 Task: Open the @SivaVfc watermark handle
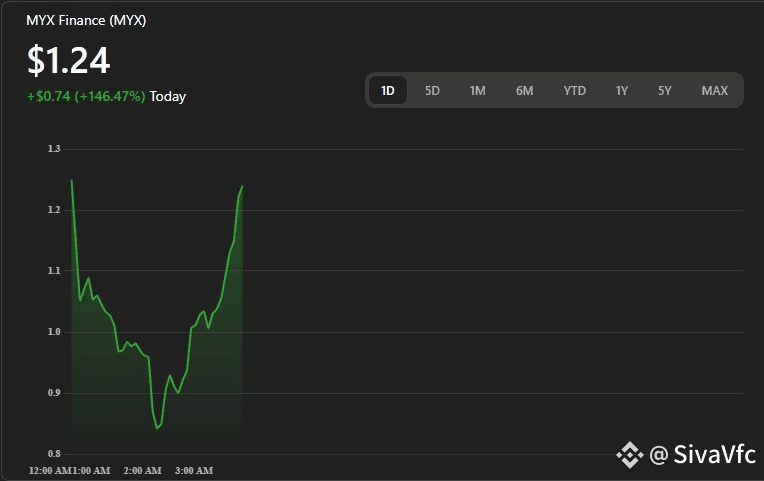click(x=703, y=455)
